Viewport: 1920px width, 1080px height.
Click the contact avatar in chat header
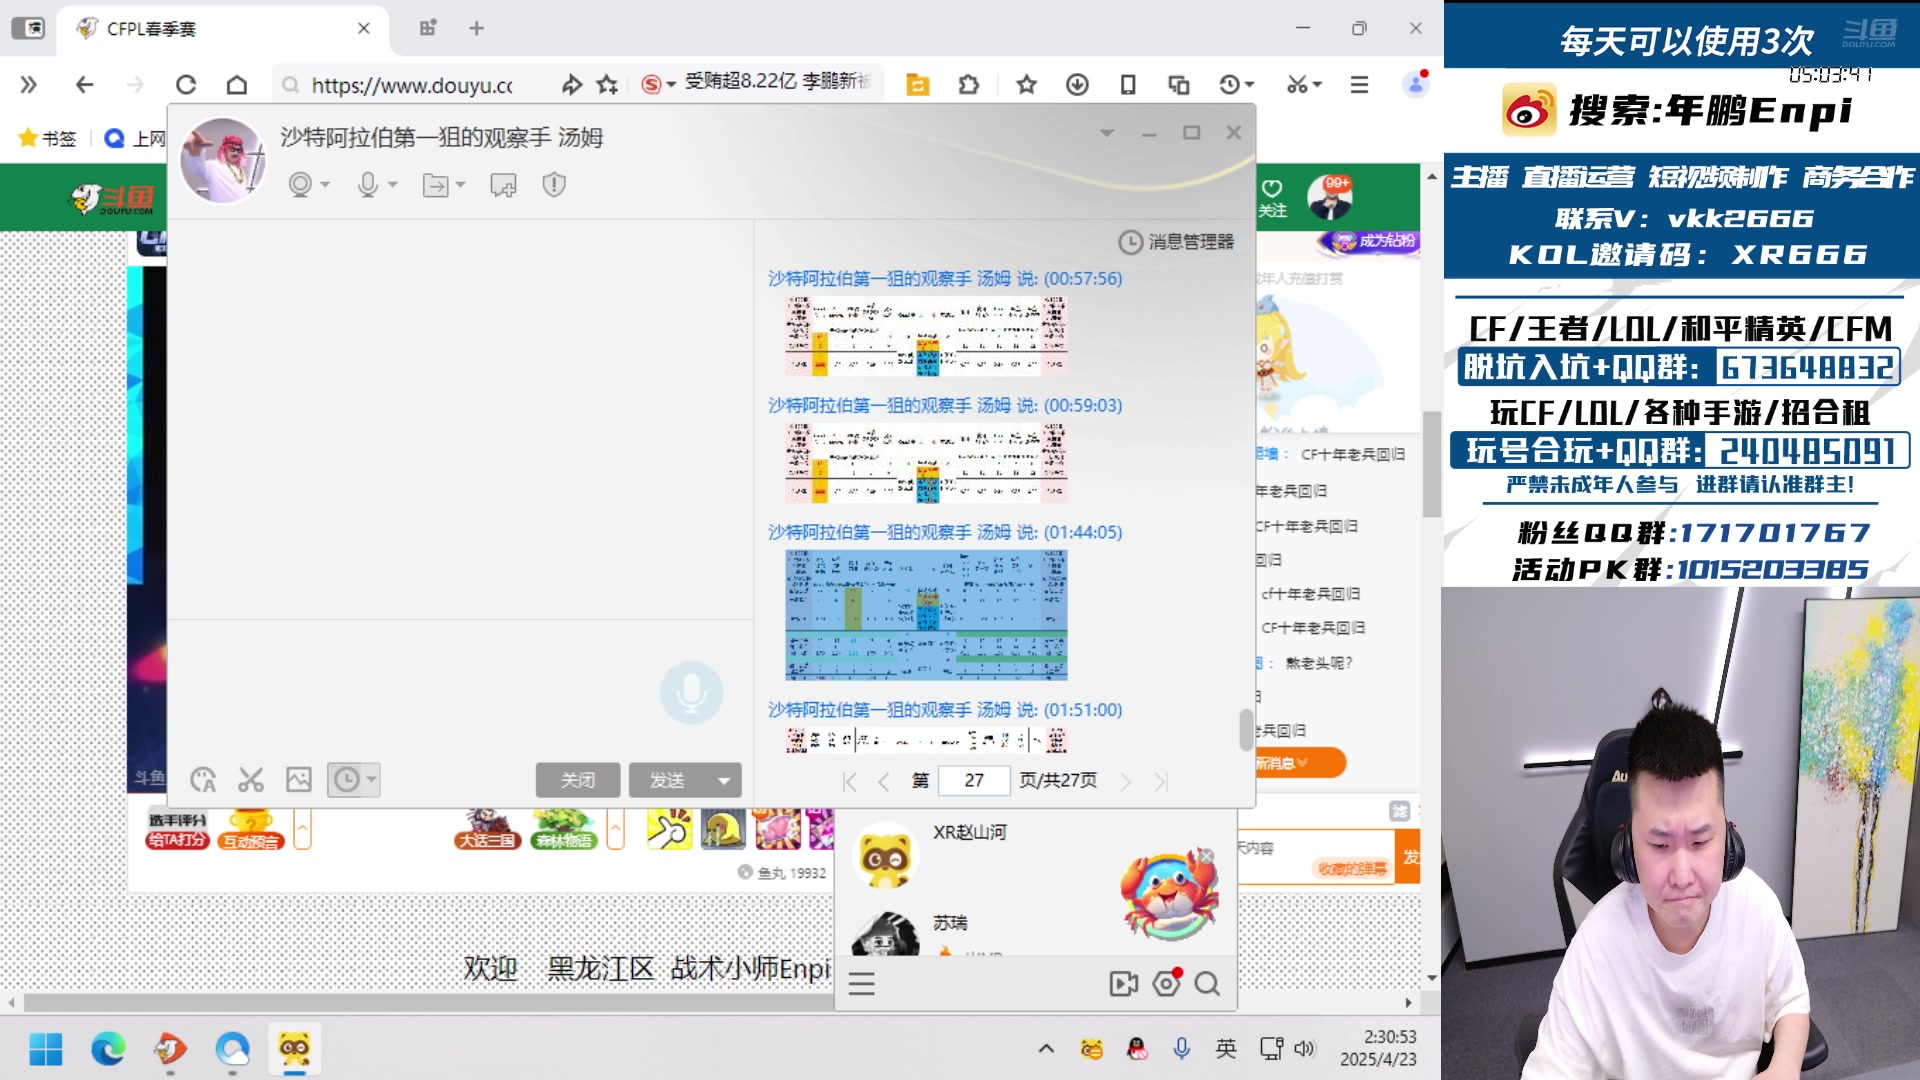[x=223, y=160]
